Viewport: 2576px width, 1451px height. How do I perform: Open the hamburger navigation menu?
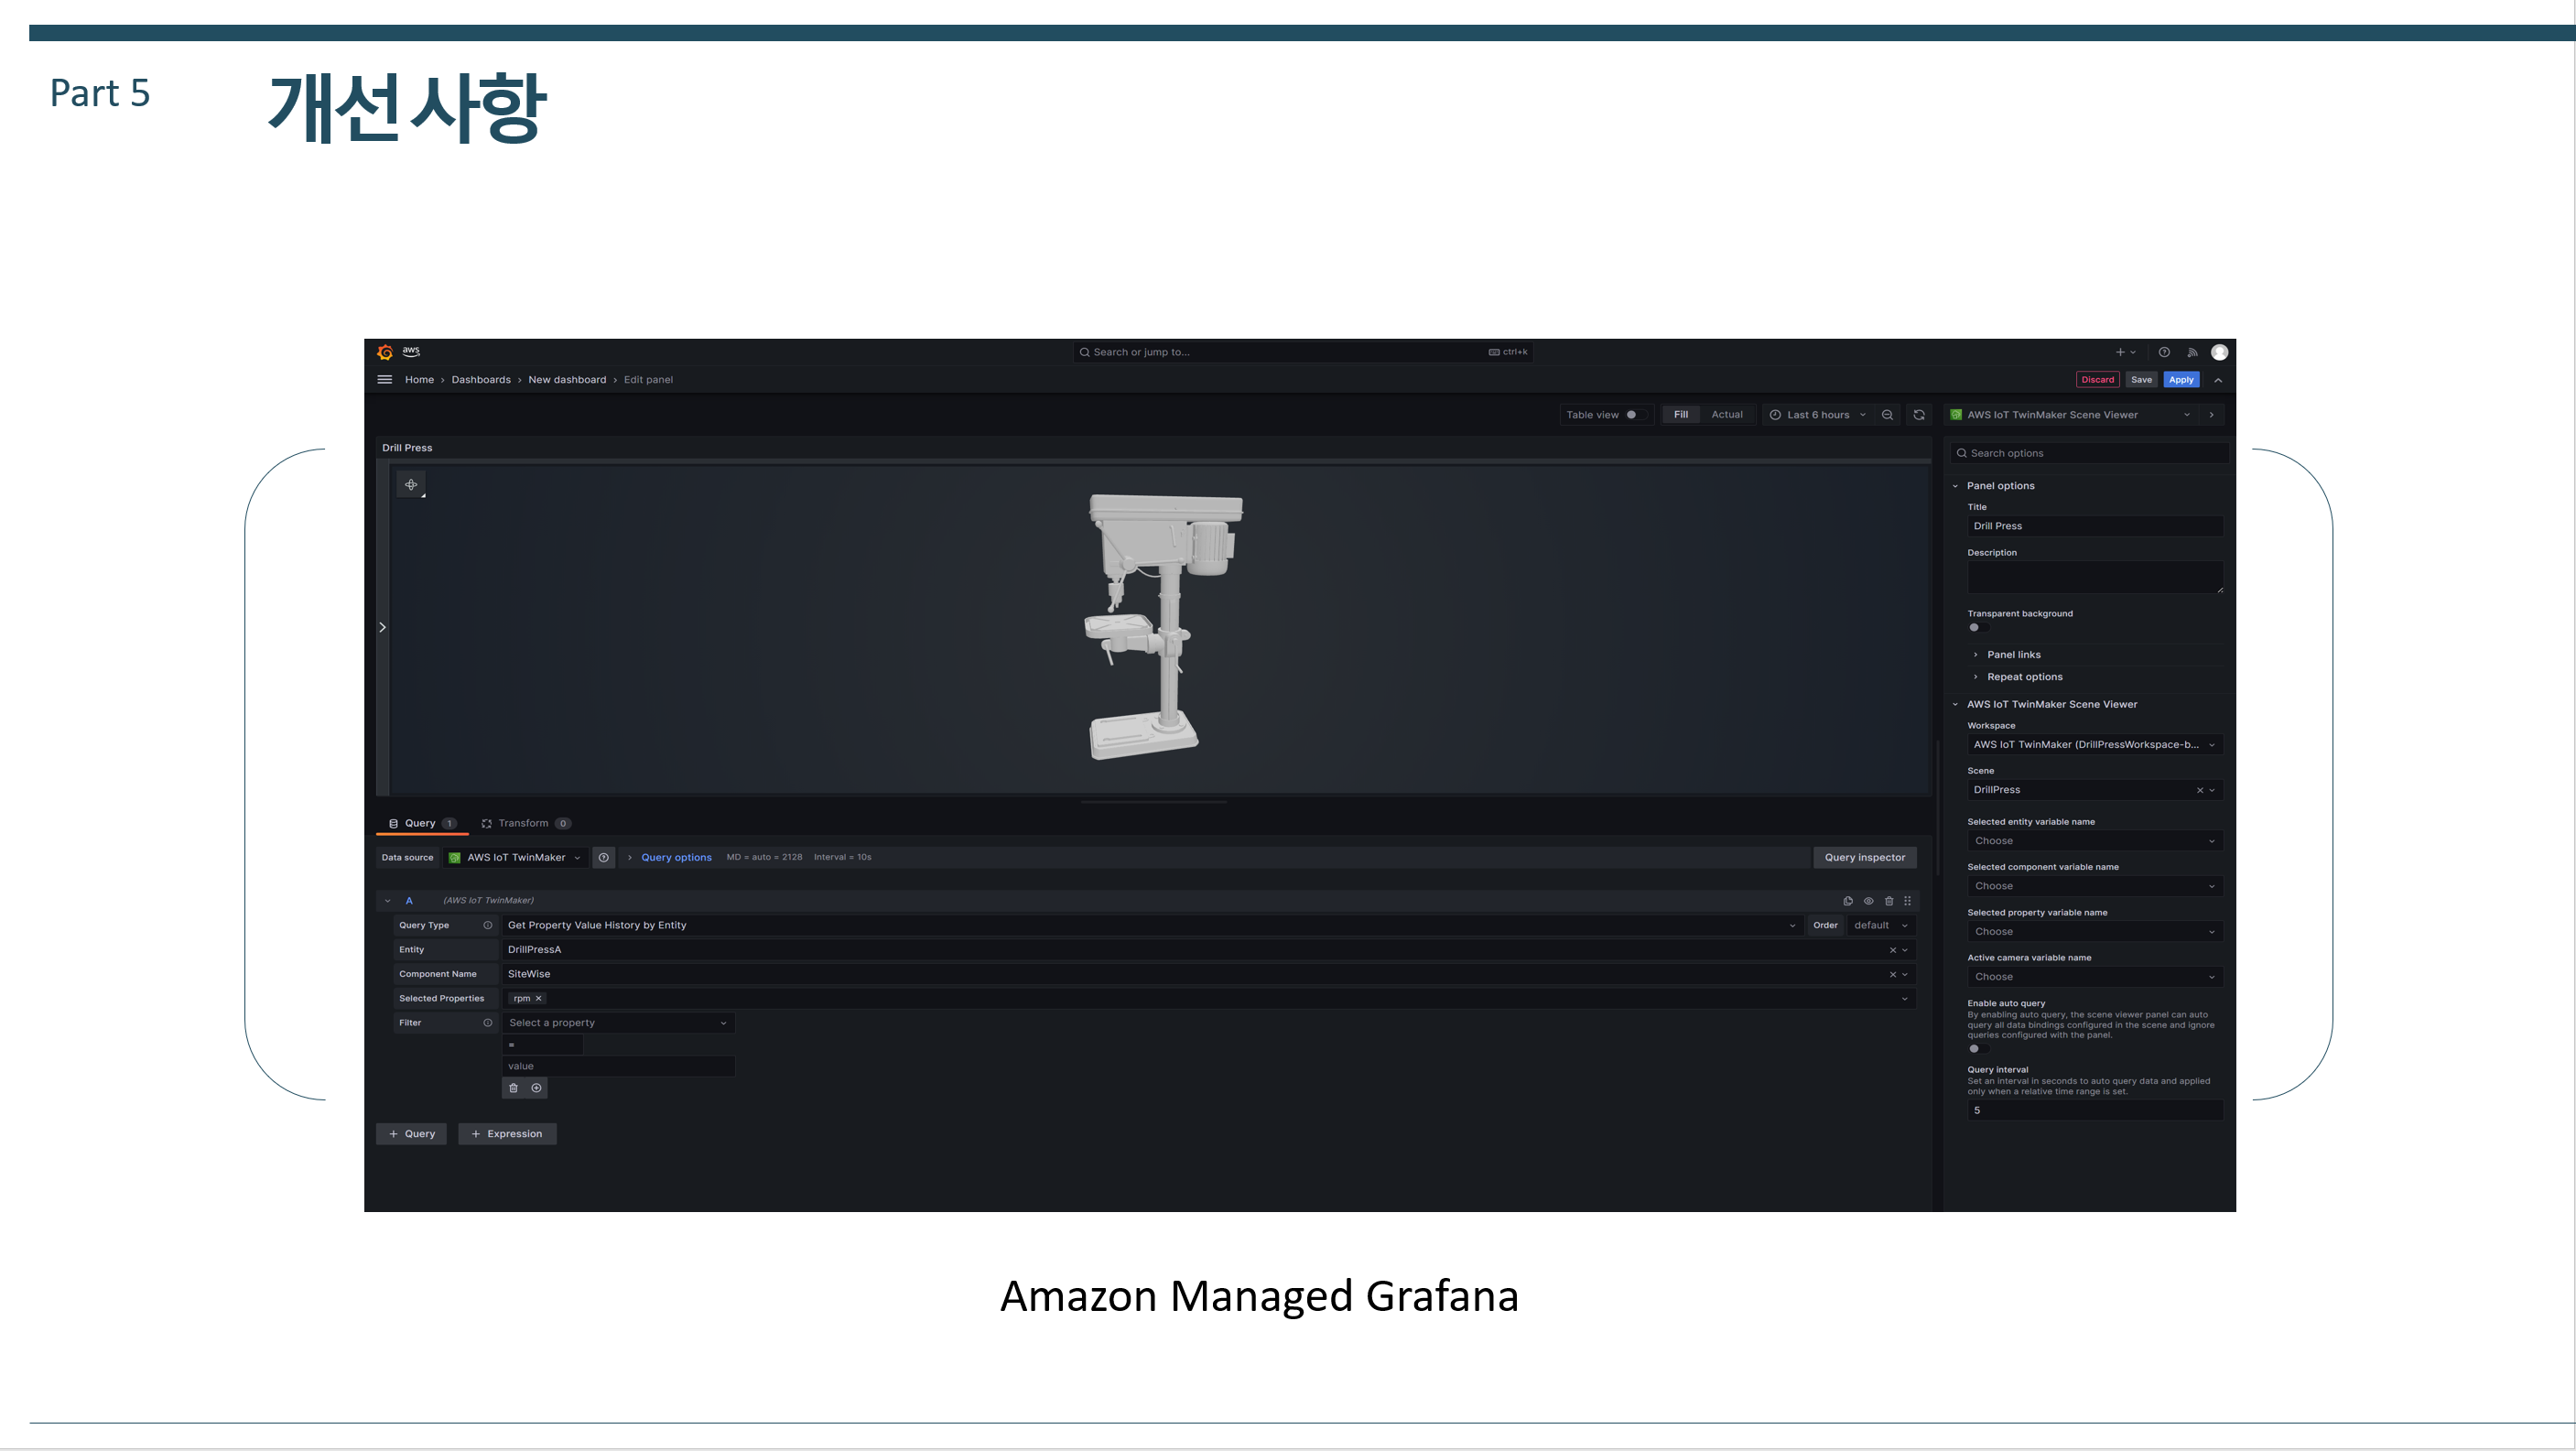coord(384,380)
